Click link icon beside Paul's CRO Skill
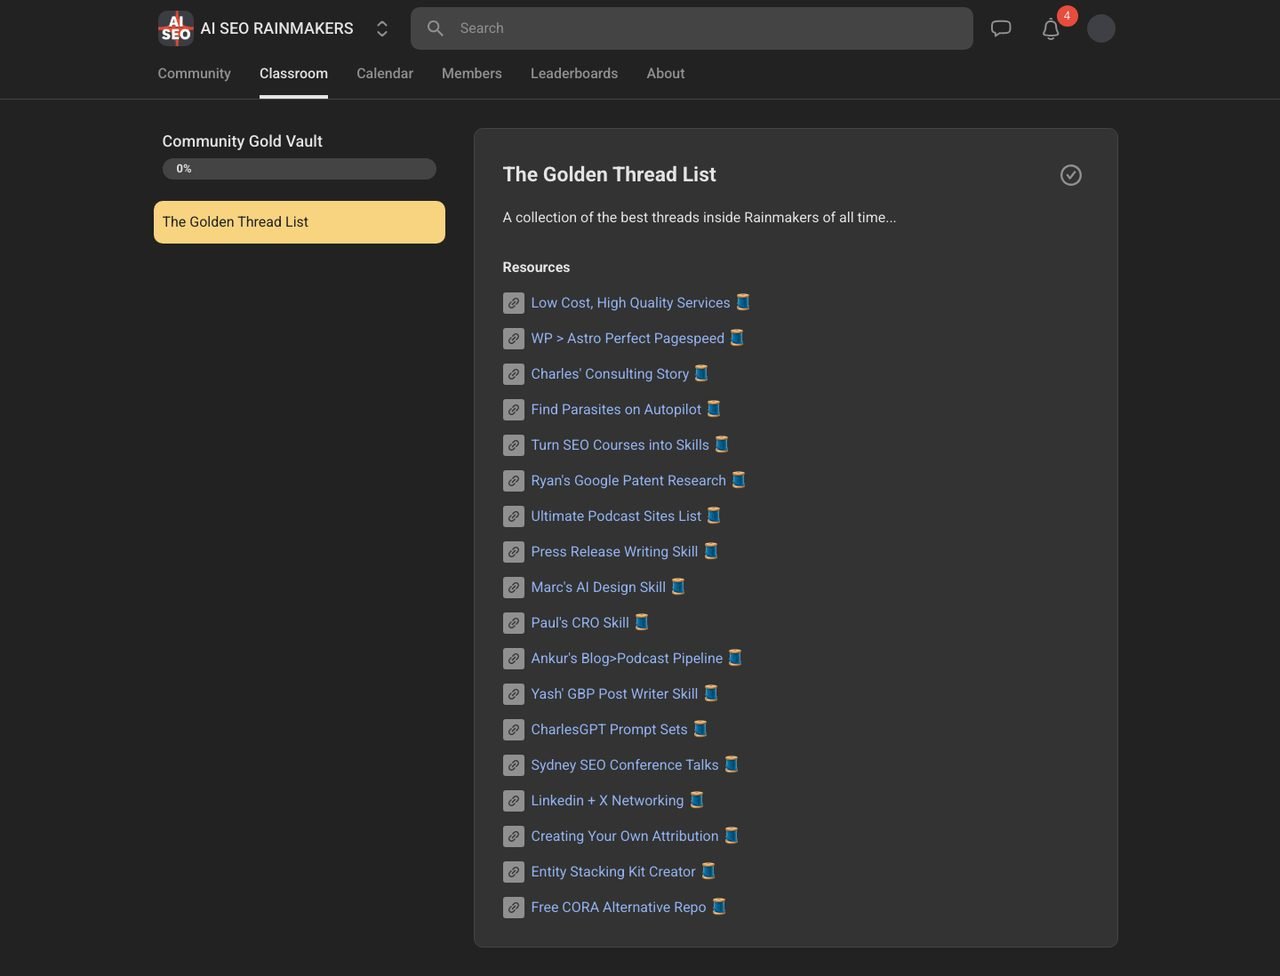The width and height of the screenshot is (1280, 976). 513,623
